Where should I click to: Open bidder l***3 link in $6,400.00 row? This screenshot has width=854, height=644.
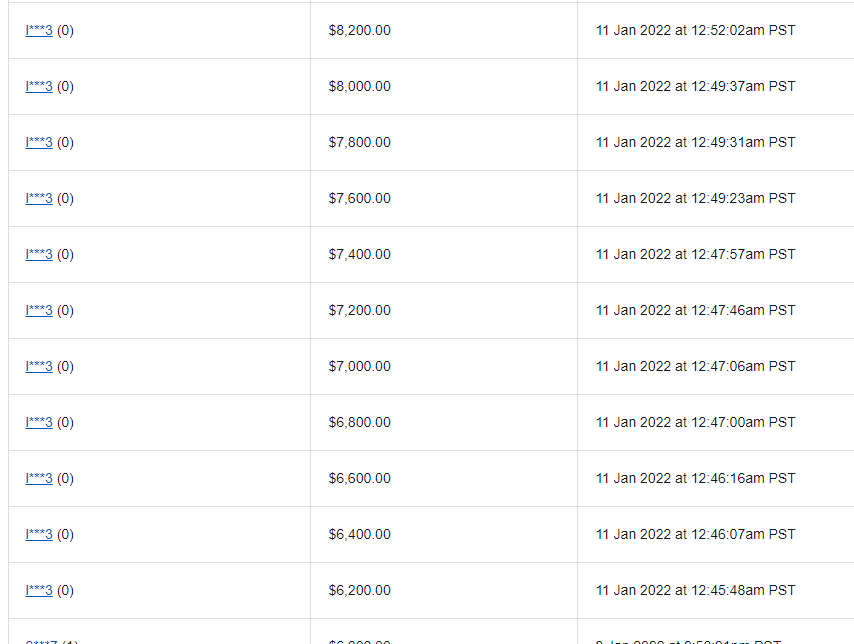pyautogui.click(x=39, y=534)
